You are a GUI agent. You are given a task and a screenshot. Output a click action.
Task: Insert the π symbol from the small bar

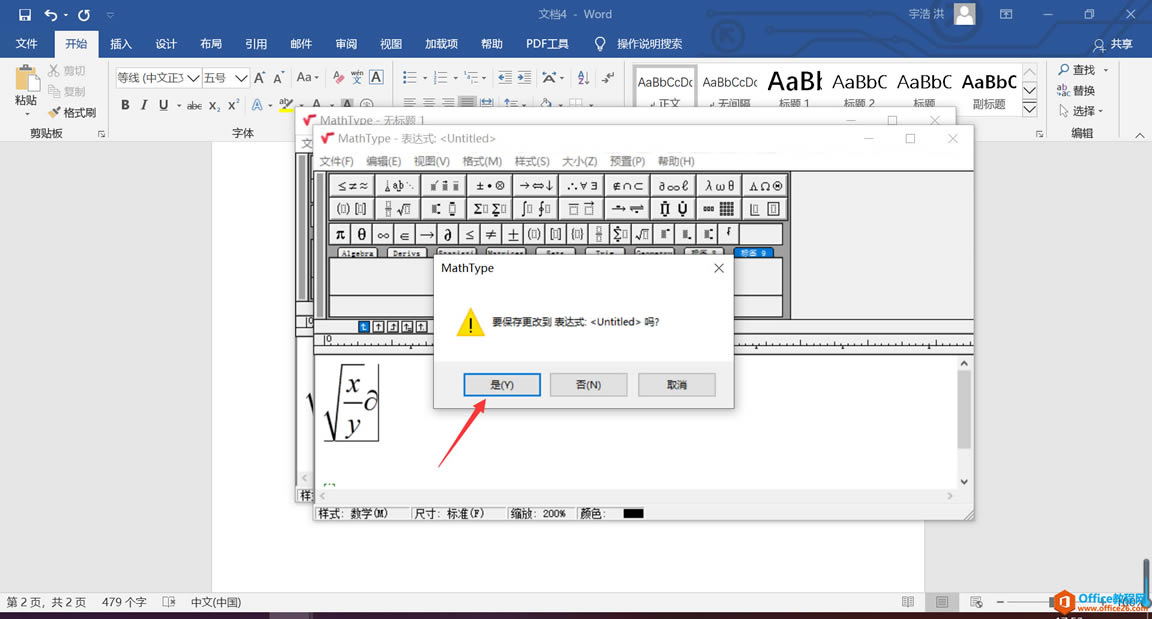click(340, 233)
